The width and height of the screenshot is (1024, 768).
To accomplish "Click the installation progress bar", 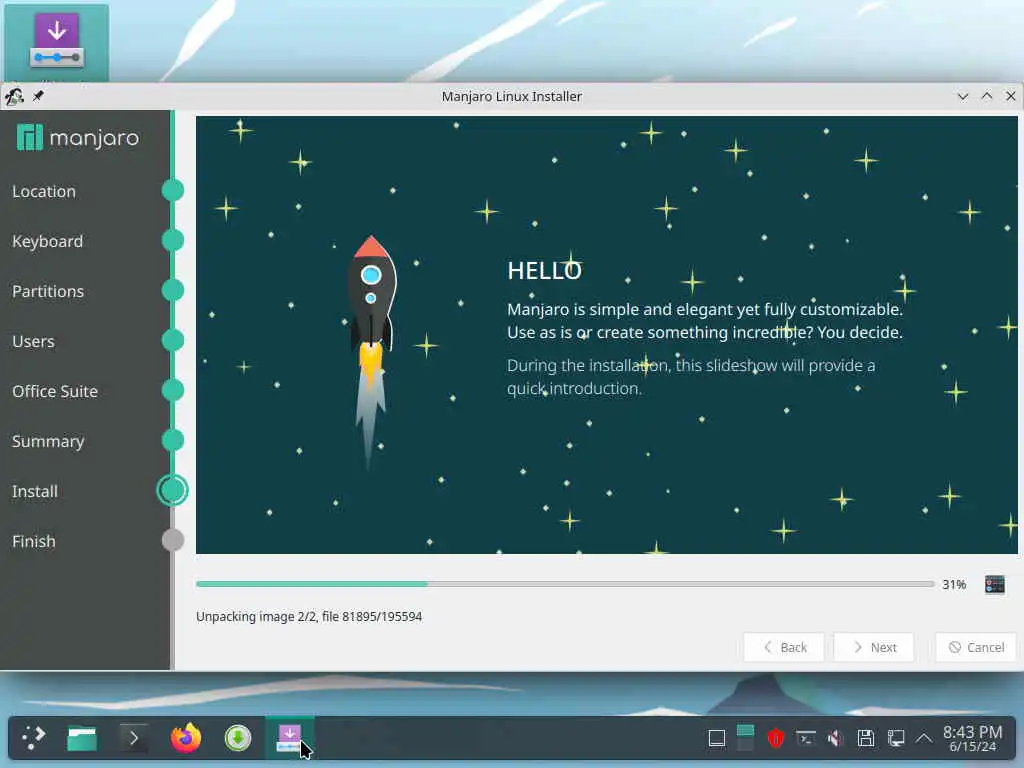I will coord(565,584).
